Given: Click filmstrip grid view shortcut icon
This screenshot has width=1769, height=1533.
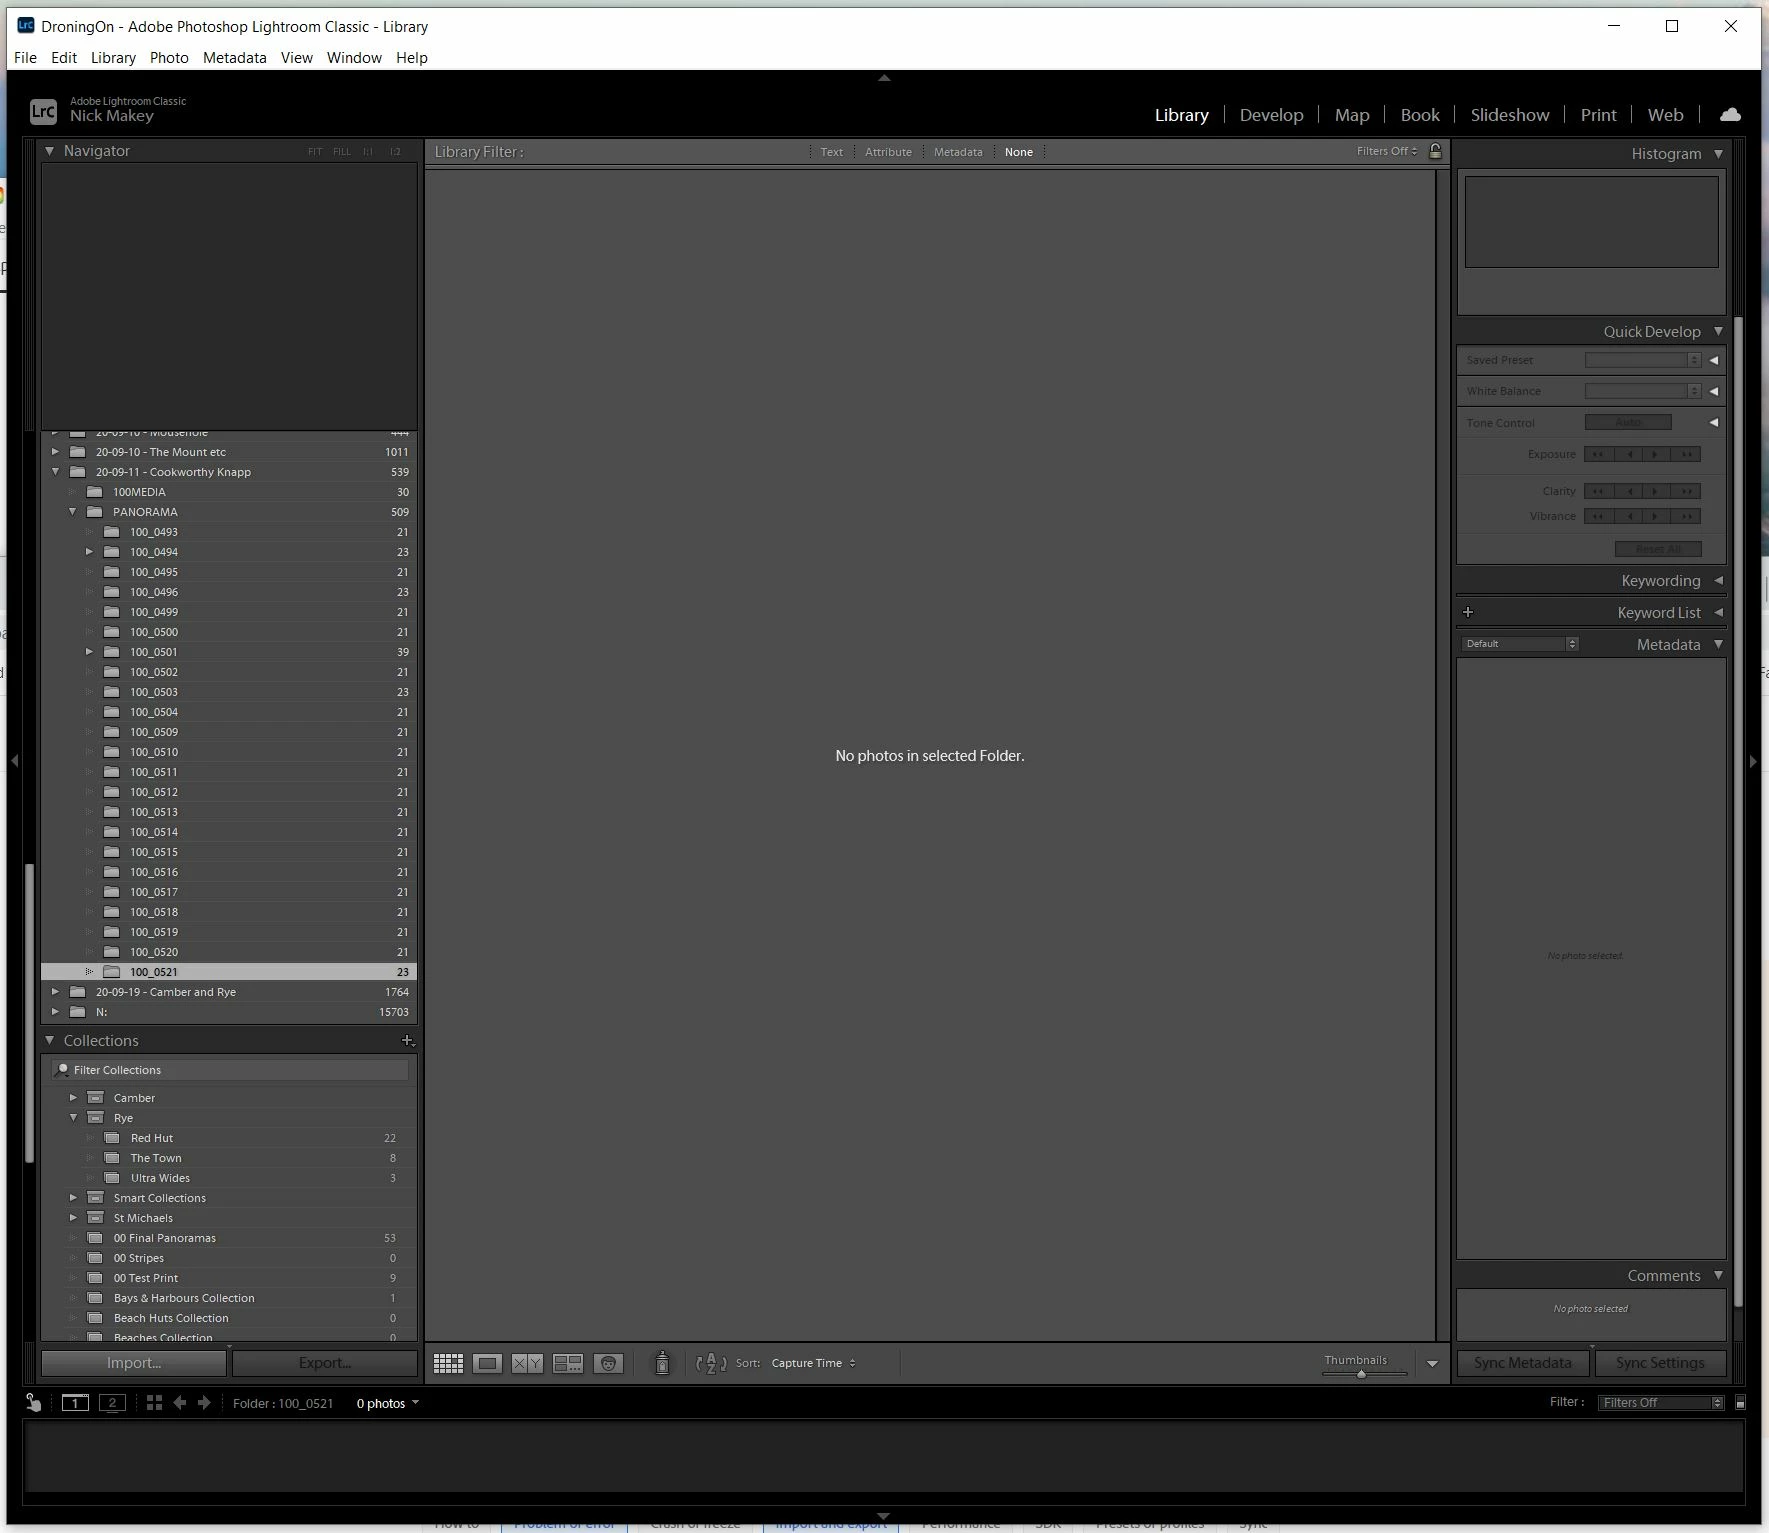Looking at the screenshot, I should [x=154, y=1403].
